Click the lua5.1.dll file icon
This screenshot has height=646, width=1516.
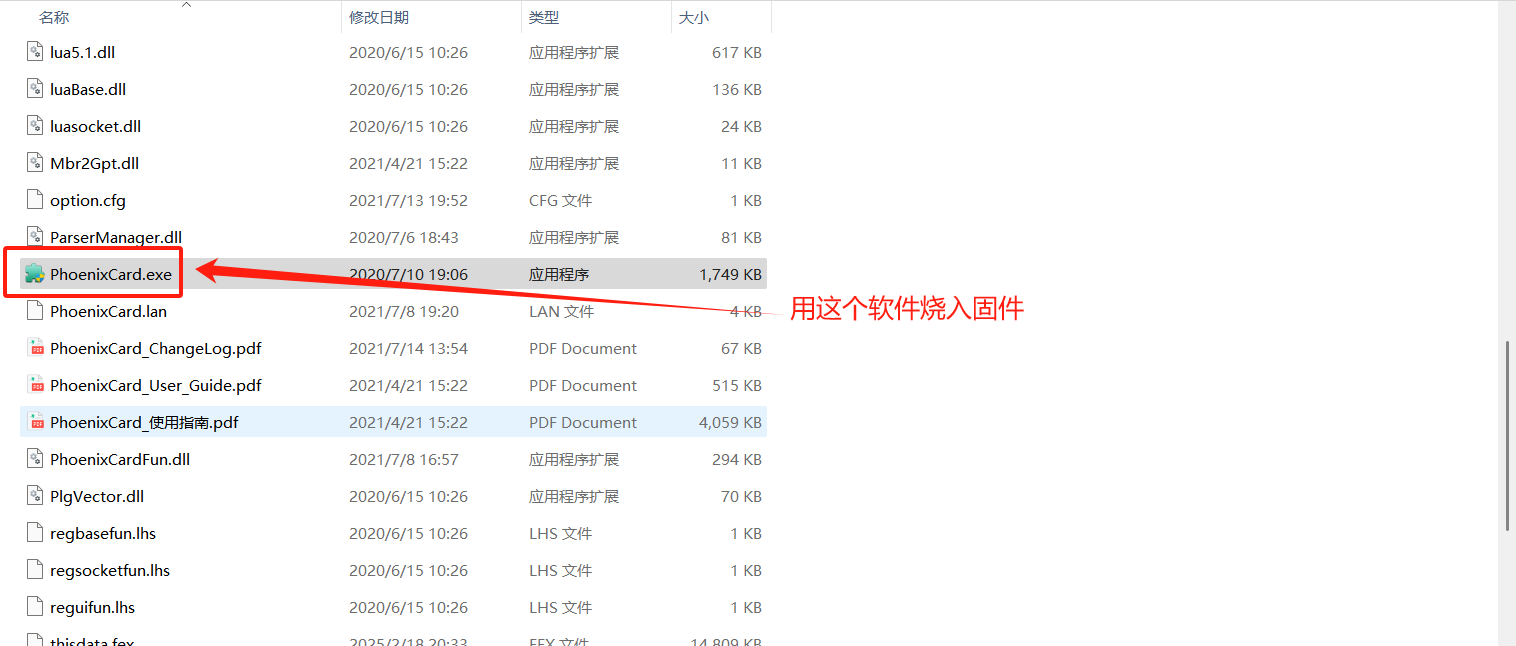35,52
